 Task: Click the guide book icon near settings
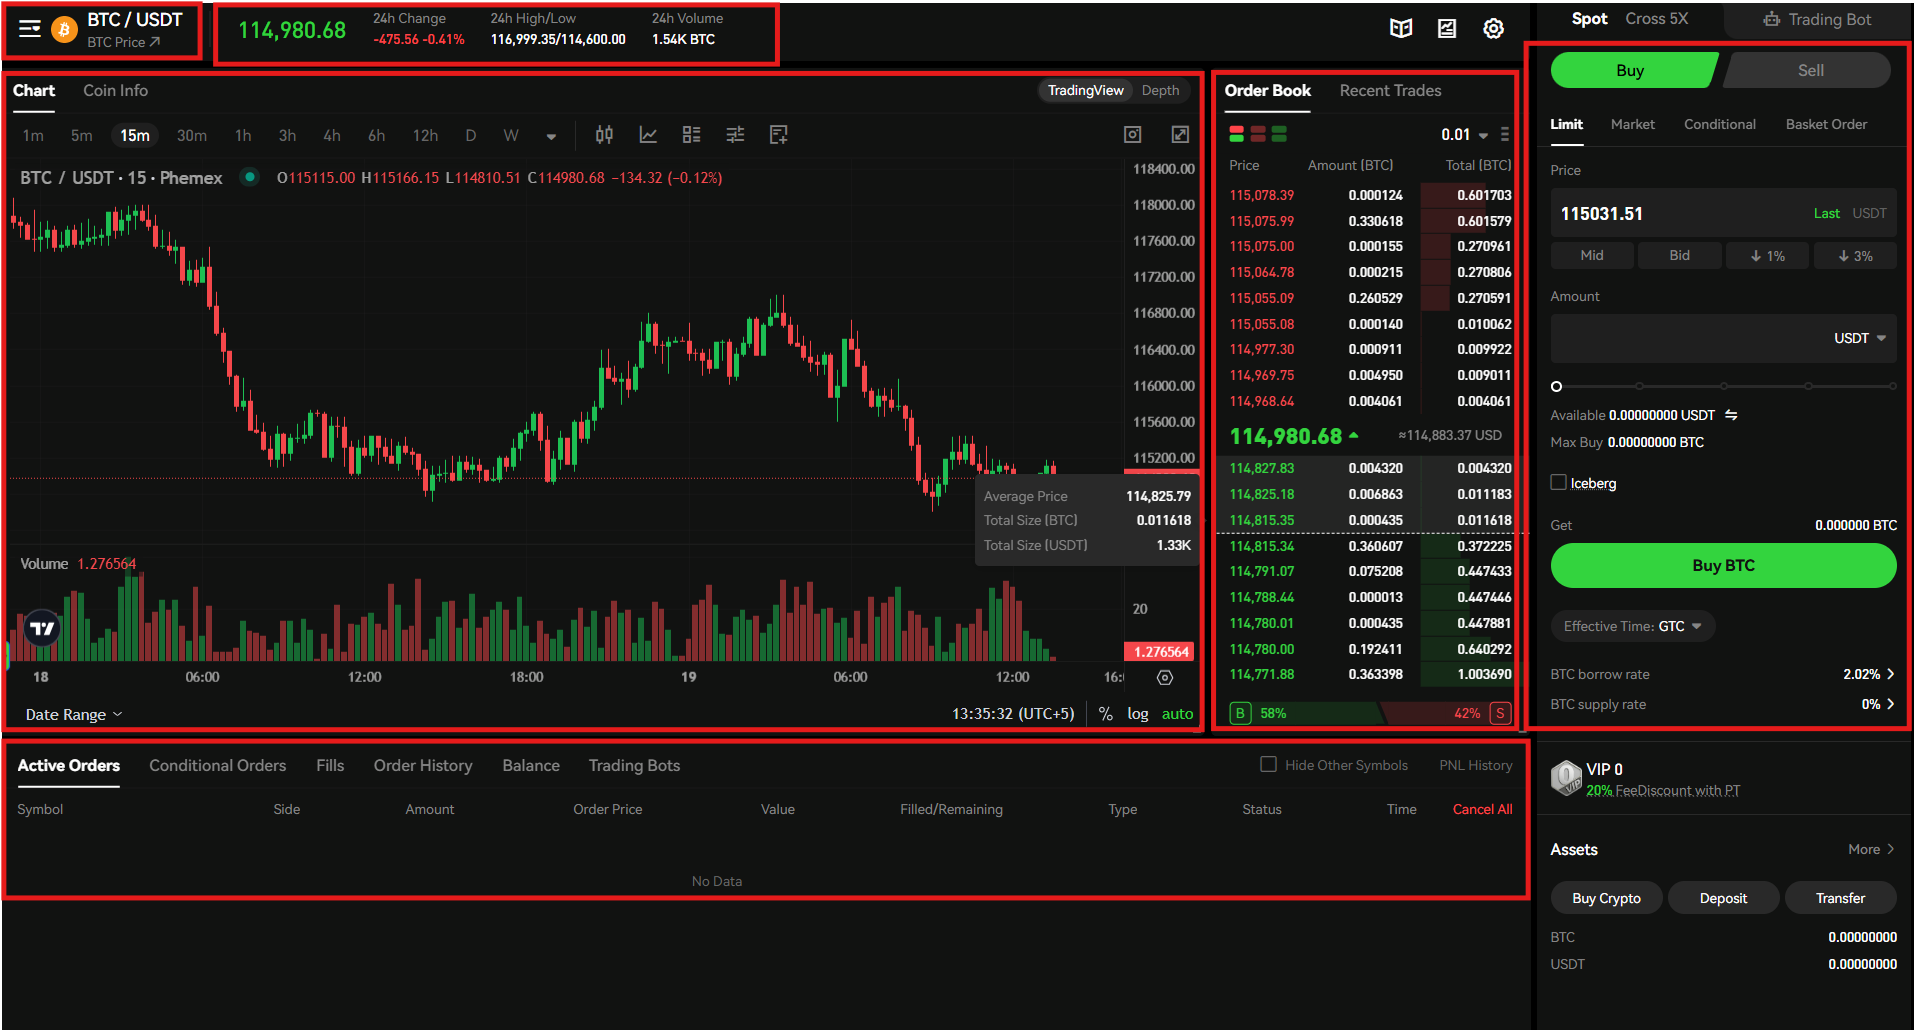click(x=1401, y=28)
